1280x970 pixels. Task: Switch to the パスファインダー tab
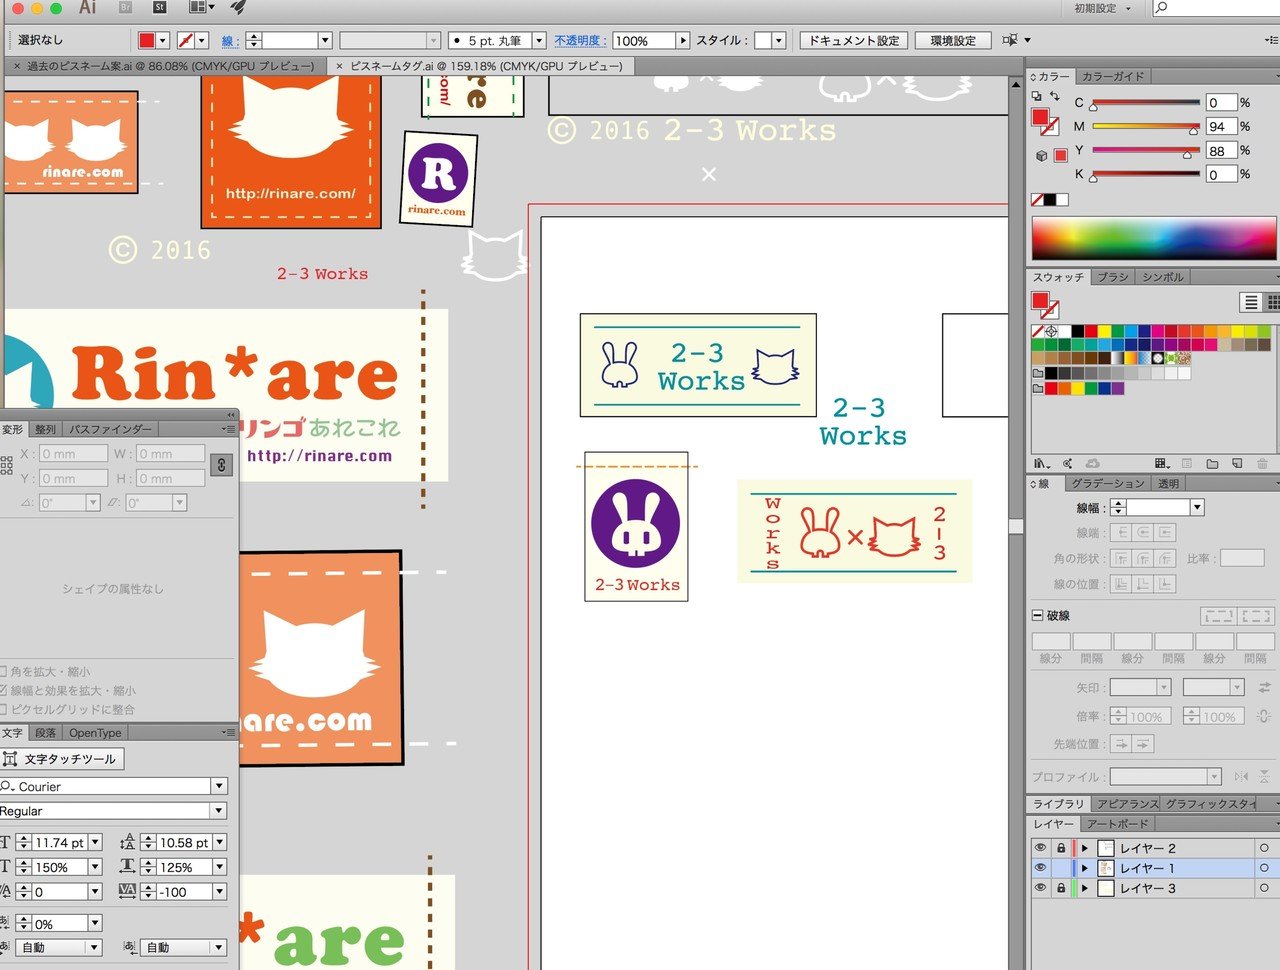click(x=110, y=429)
